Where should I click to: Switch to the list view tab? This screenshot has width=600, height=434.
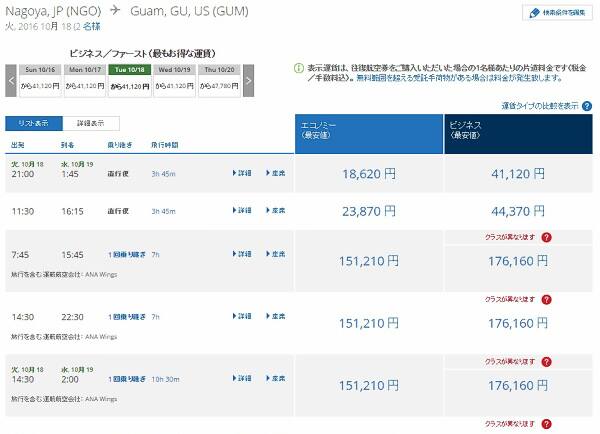(x=34, y=123)
